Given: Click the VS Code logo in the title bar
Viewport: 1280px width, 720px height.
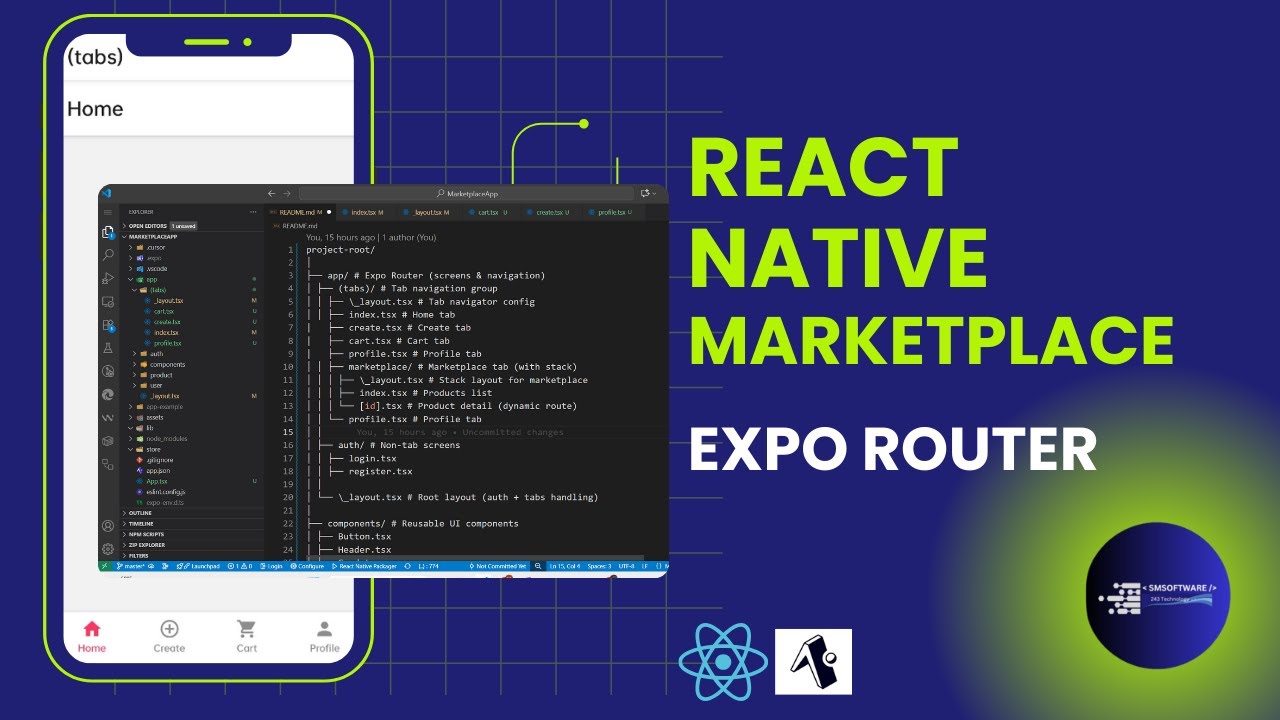Looking at the screenshot, I should tap(106, 193).
